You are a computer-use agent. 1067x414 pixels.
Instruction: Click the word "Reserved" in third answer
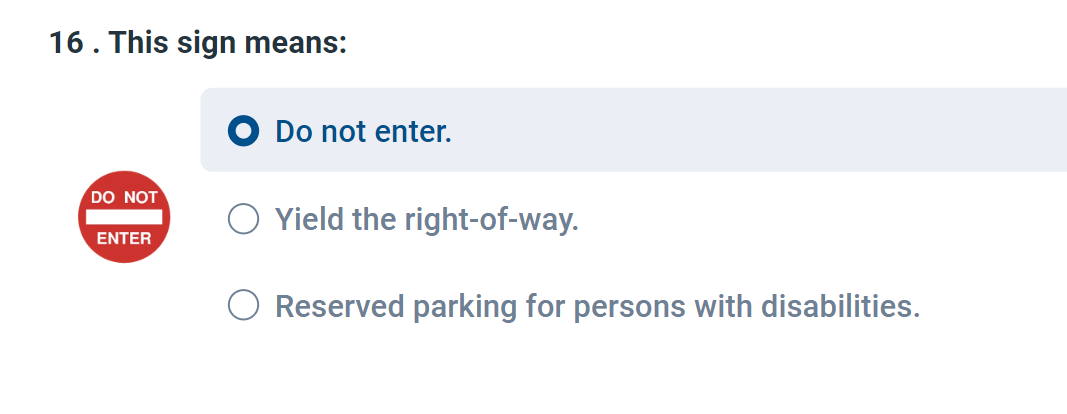[340, 306]
